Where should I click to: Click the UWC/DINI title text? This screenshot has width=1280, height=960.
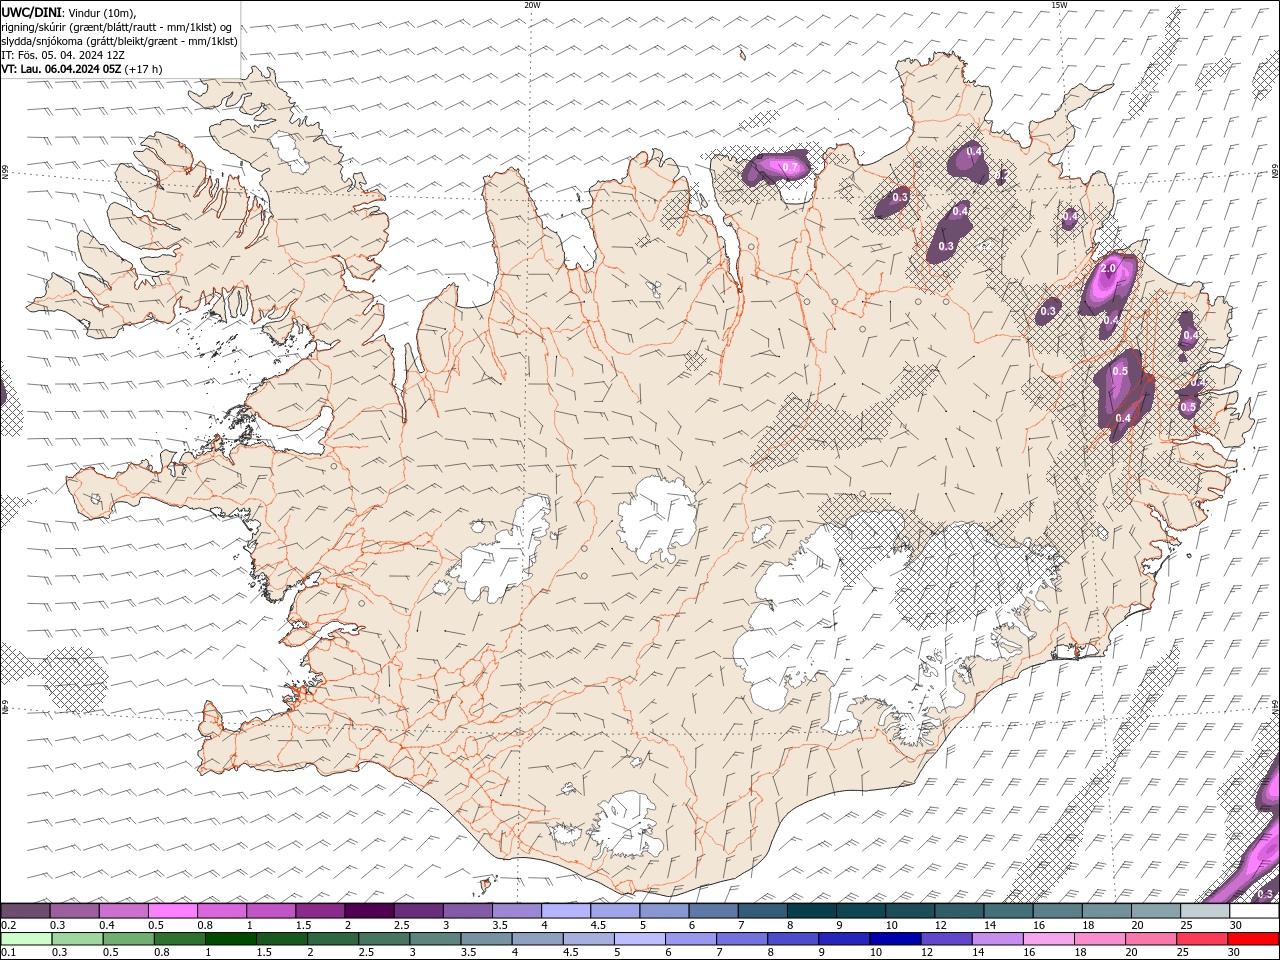click(x=31, y=12)
